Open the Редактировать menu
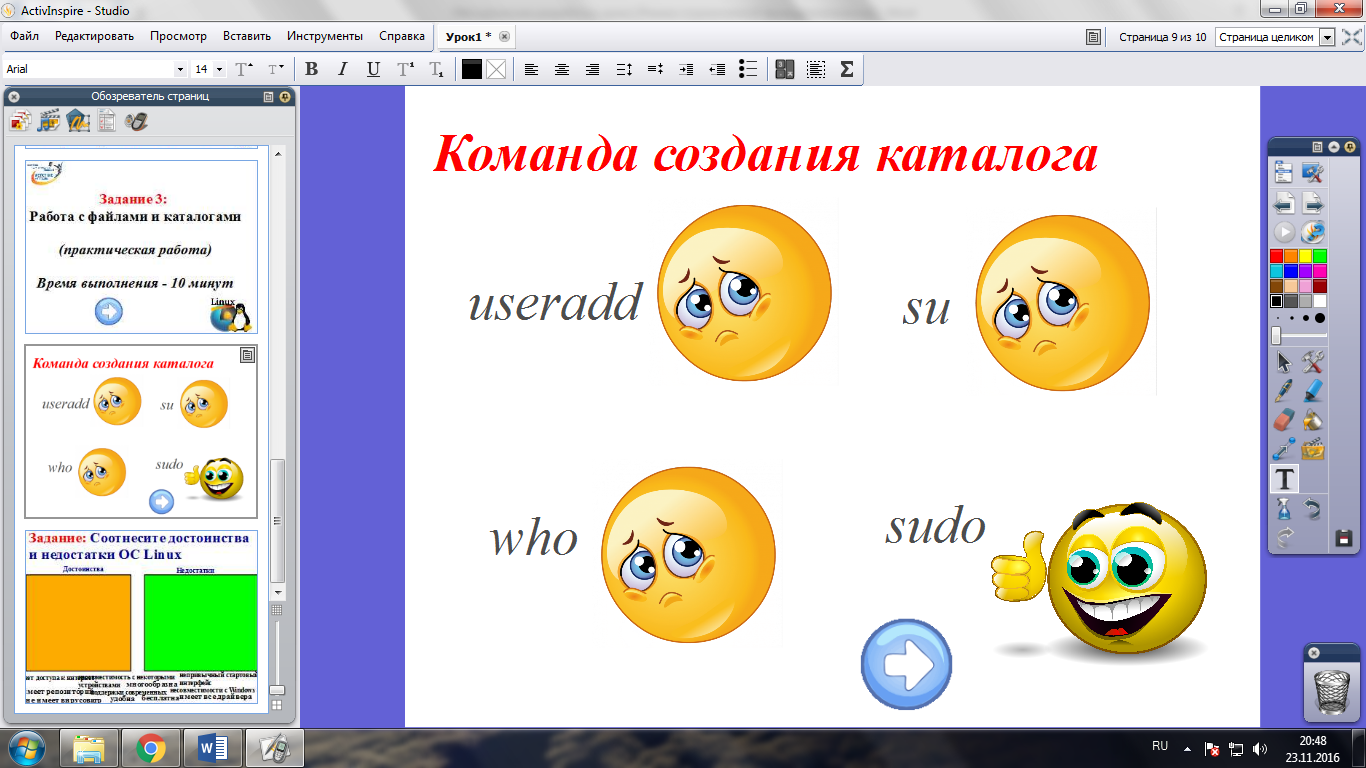The image size is (1366, 768). (x=94, y=36)
